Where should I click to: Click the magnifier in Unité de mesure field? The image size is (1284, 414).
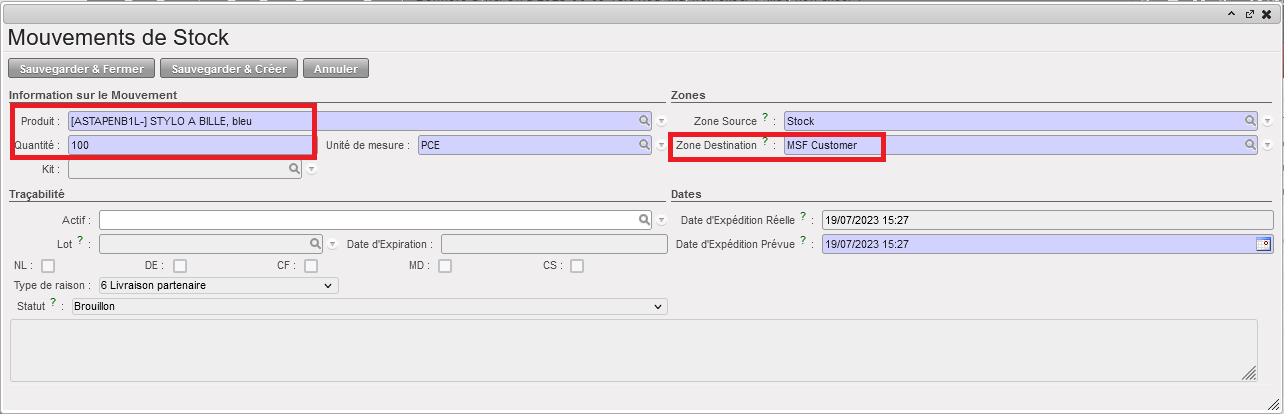tap(645, 145)
